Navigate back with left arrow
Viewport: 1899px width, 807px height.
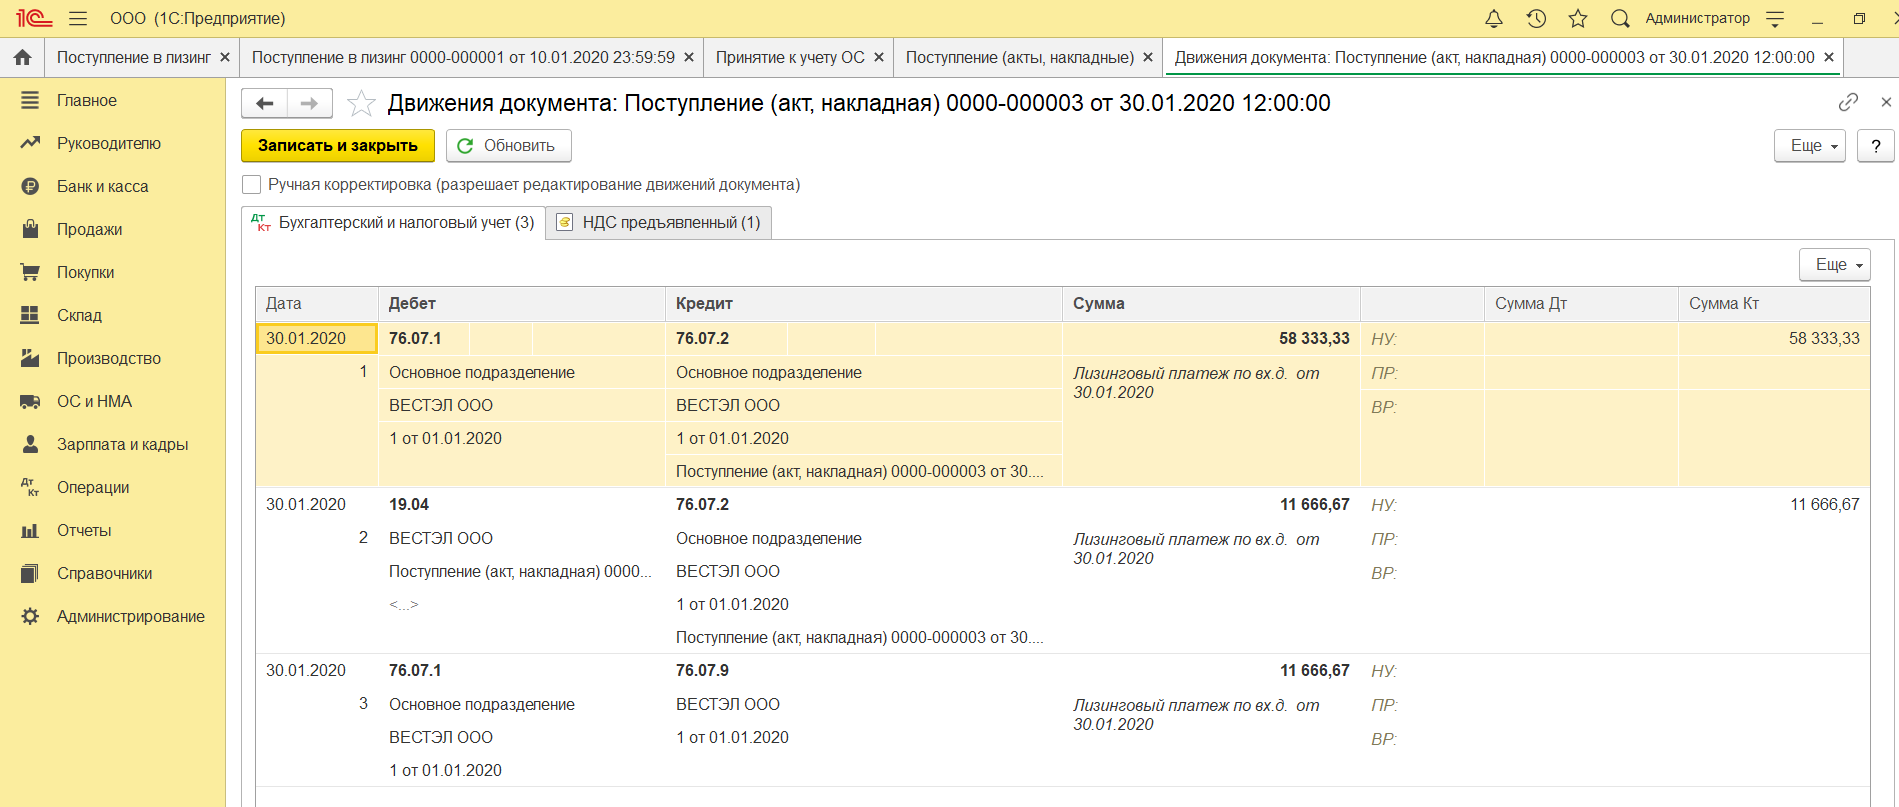[265, 103]
